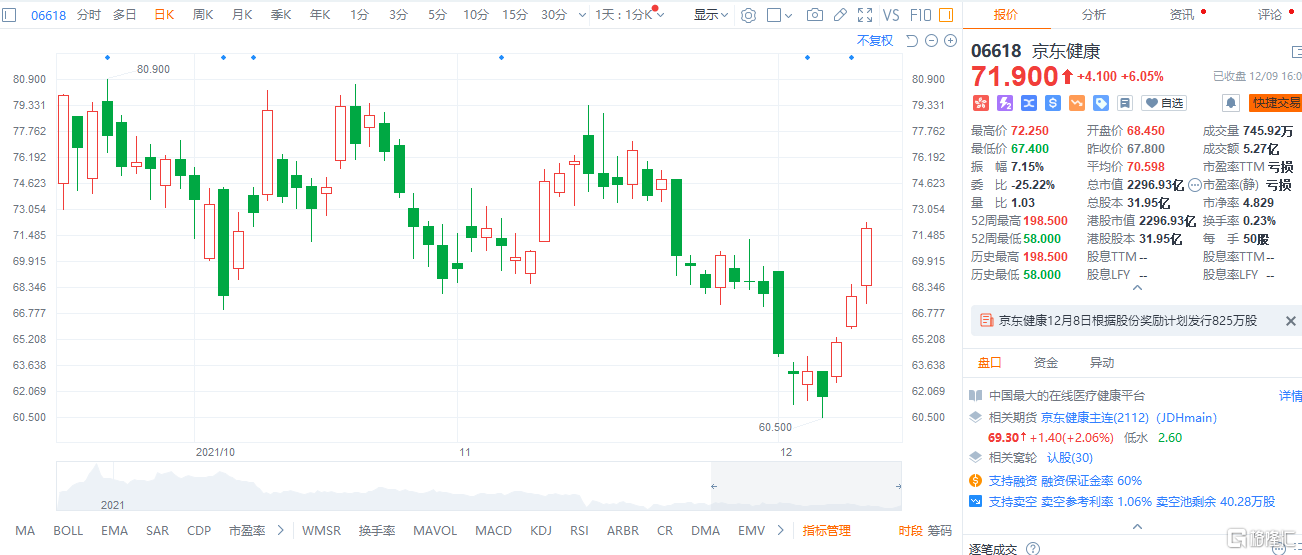
Task: Select the RSI indicator
Action: 579,531
